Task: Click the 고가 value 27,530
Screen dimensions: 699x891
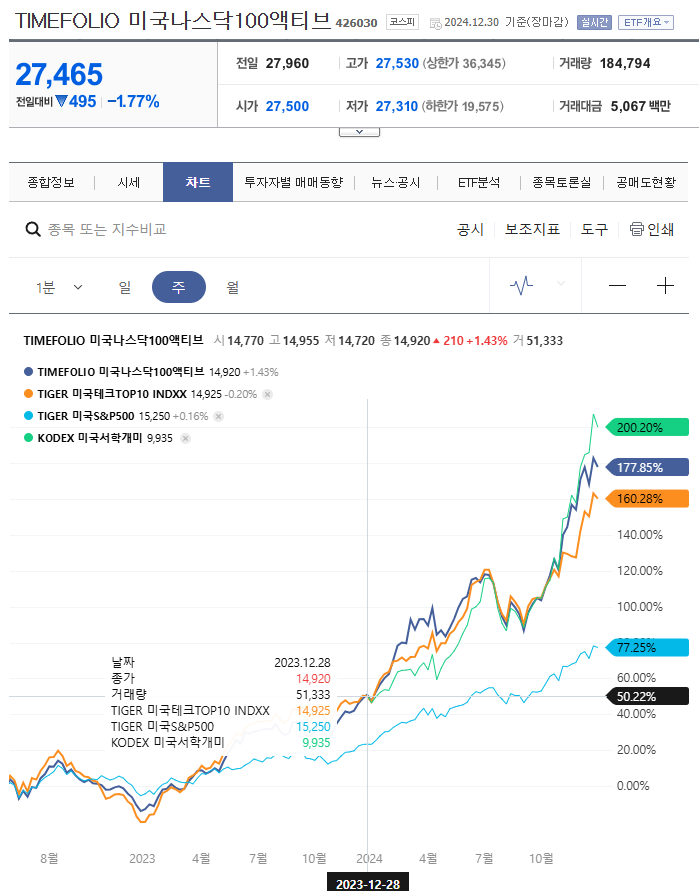Action: point(397,63)
